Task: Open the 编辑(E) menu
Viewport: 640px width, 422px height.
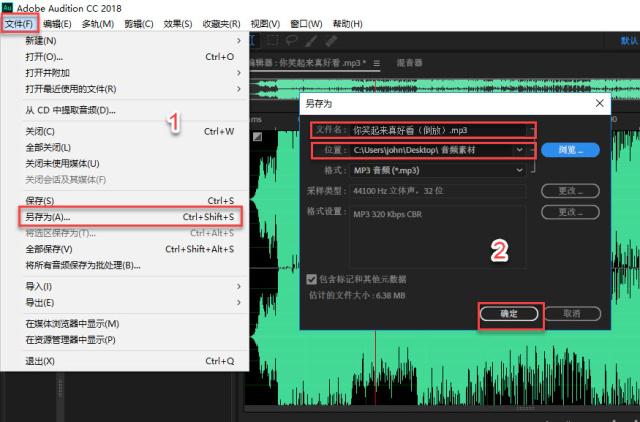Action: [57, 24]
